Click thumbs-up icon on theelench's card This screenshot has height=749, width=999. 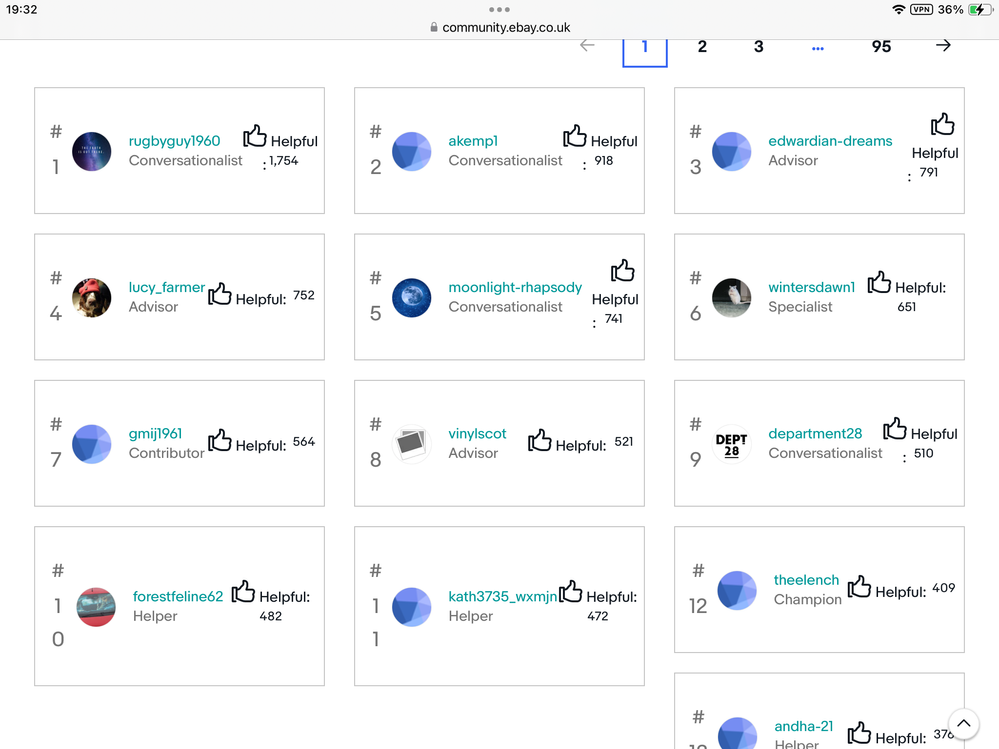click(x=859, y=587)
